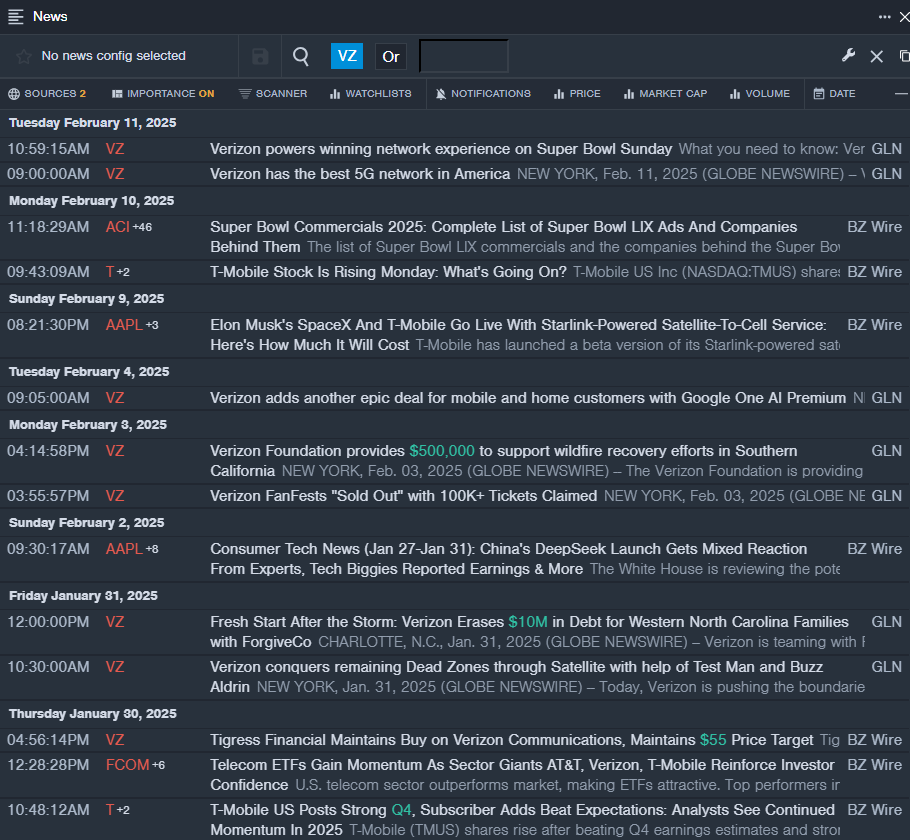
Task: Open Verizon conquers remaining Dead Zones headline
Action: 517,677
